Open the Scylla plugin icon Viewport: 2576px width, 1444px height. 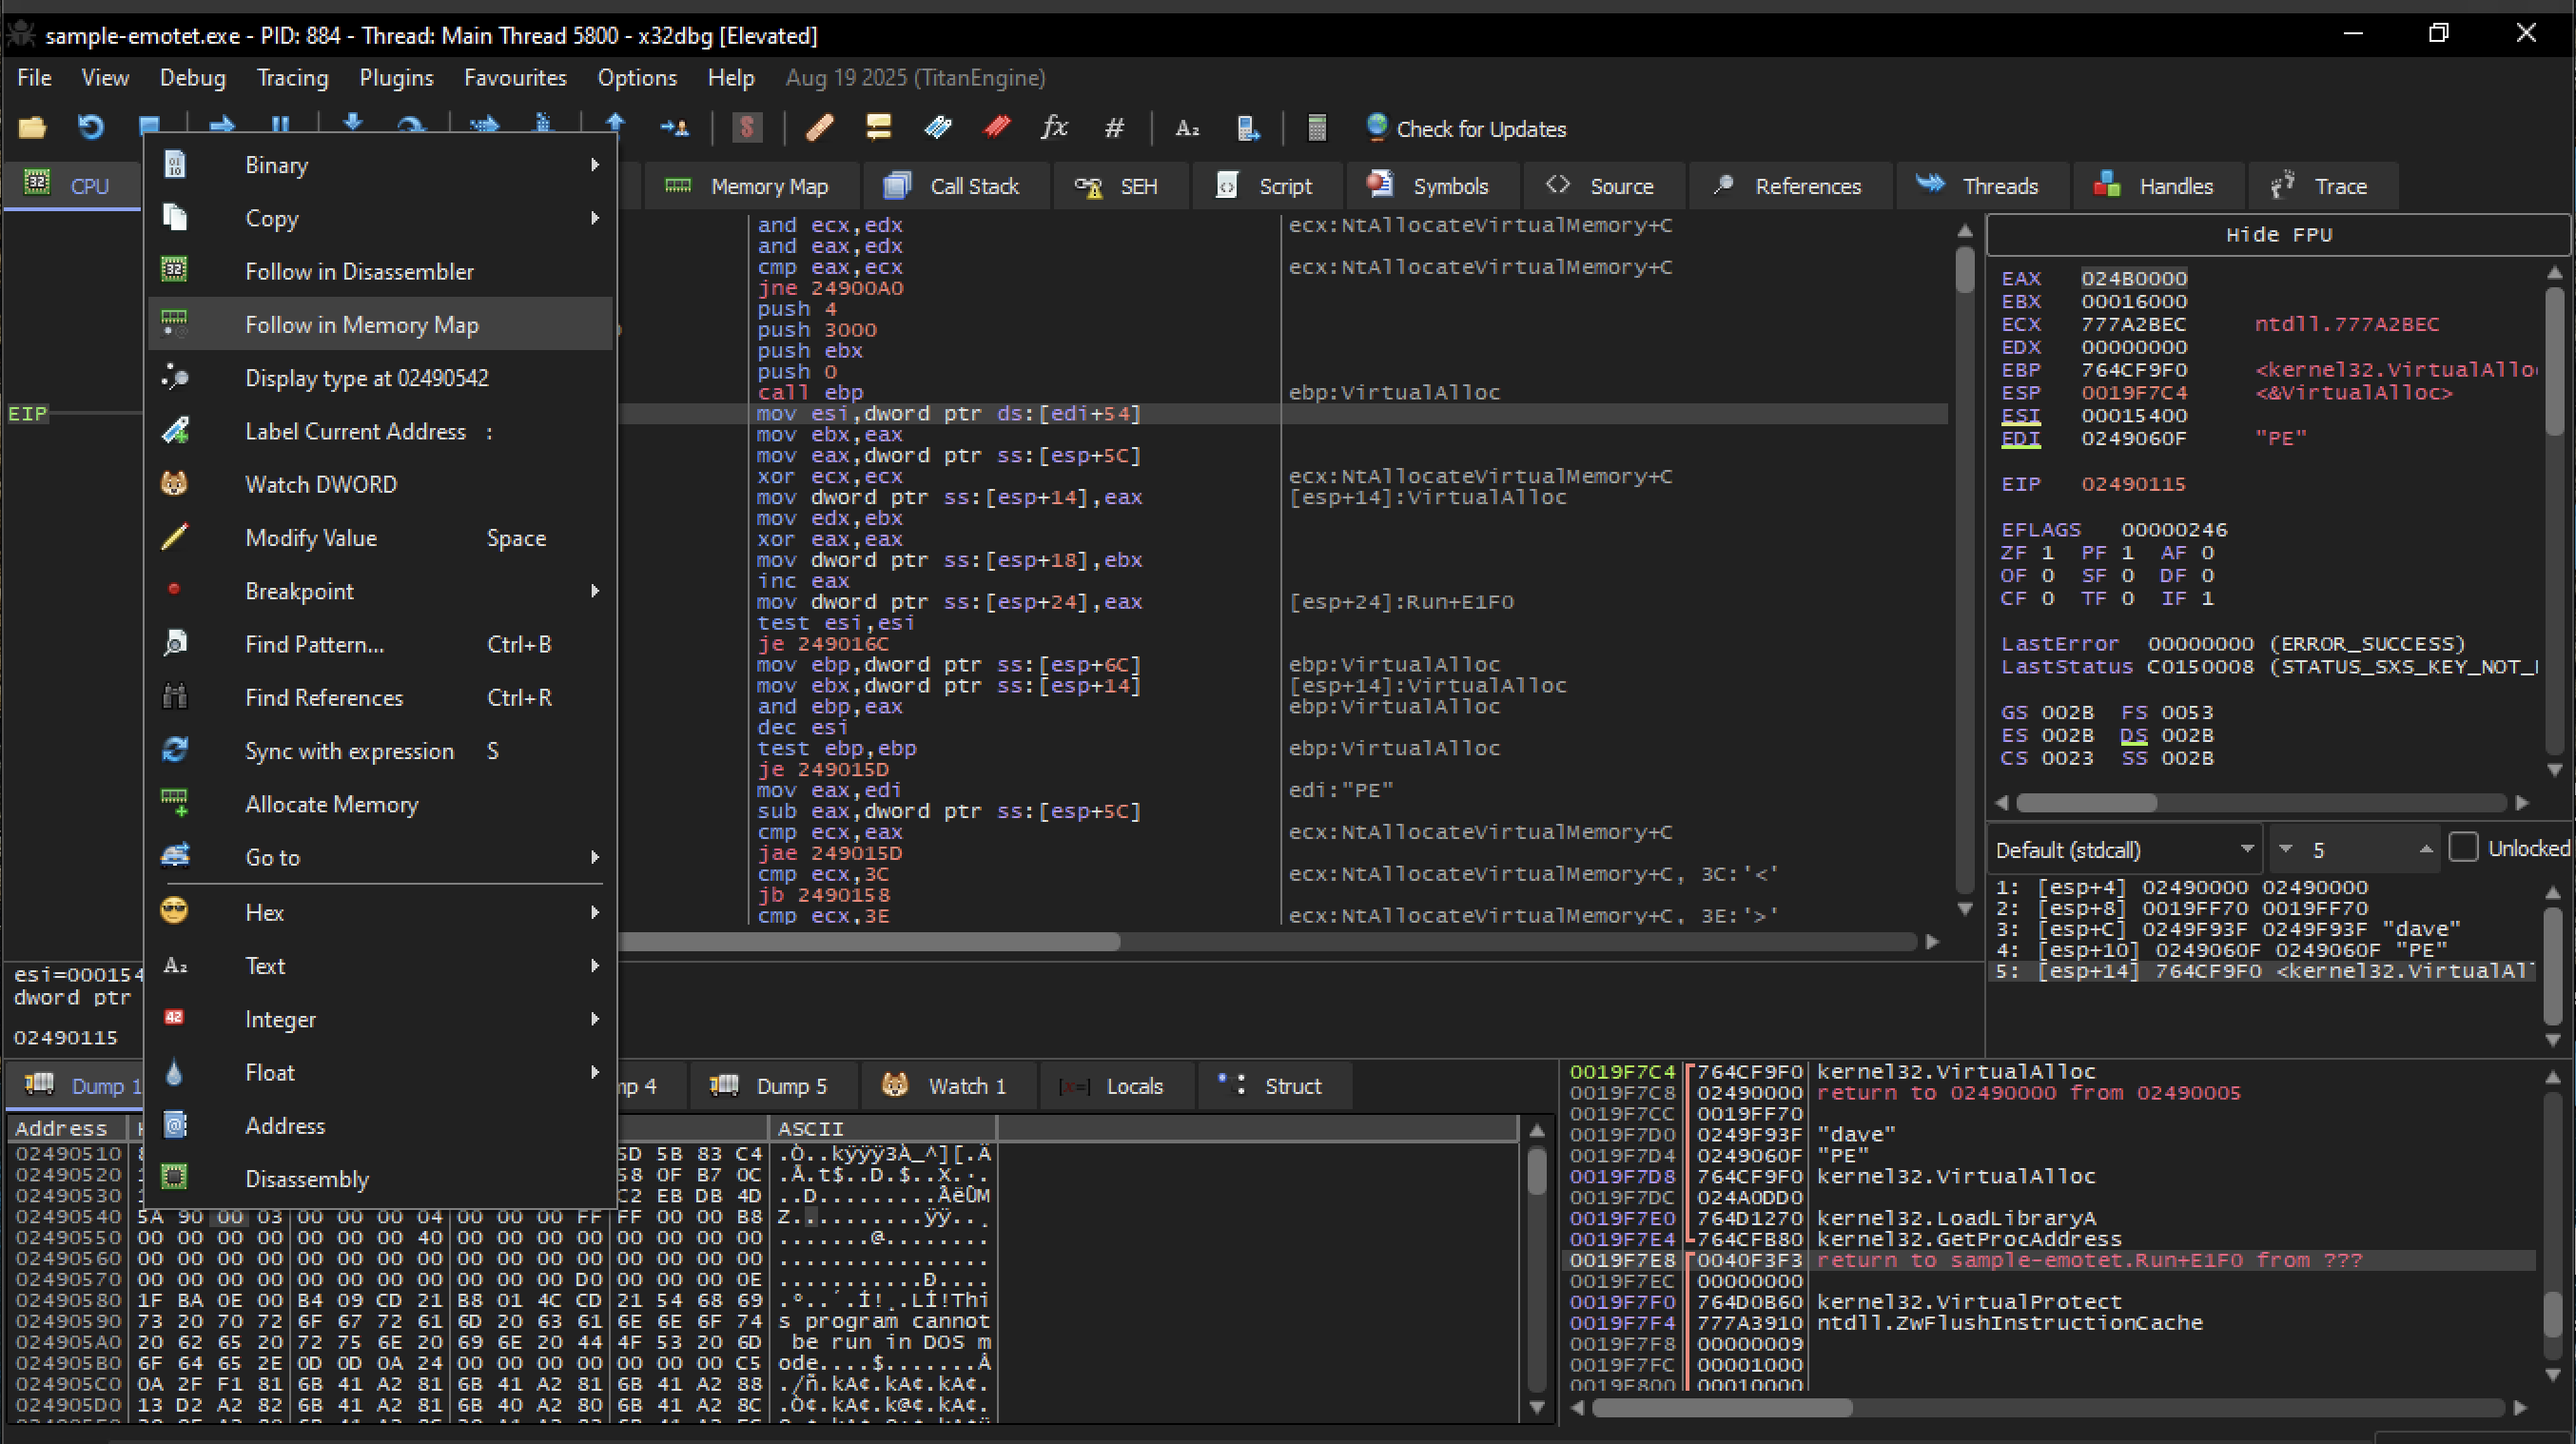pos(747,128)
